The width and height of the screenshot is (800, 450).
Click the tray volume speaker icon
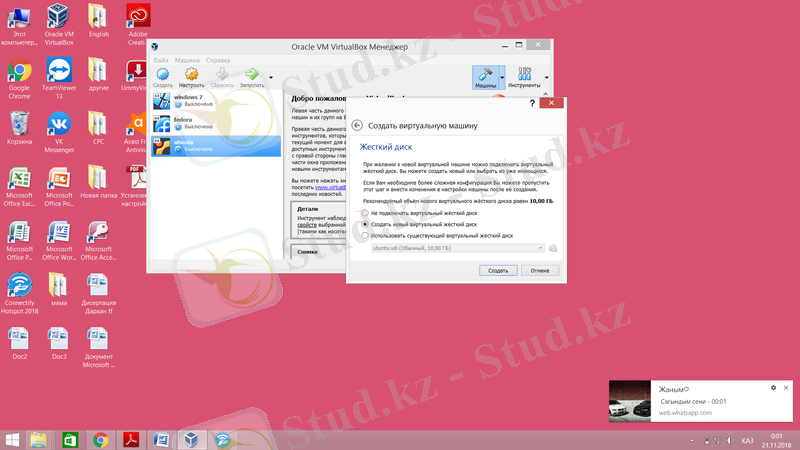(x=730, y=440)
